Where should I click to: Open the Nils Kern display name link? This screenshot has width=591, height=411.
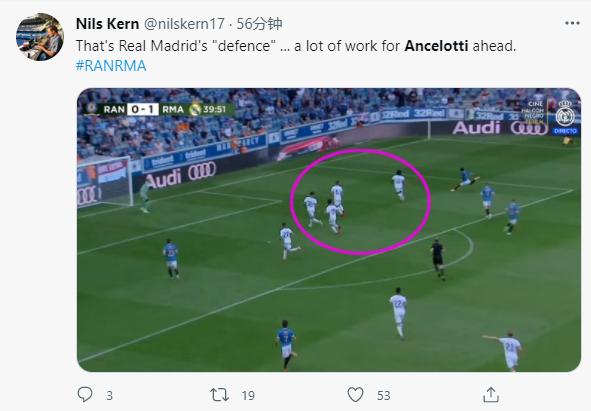107,24
